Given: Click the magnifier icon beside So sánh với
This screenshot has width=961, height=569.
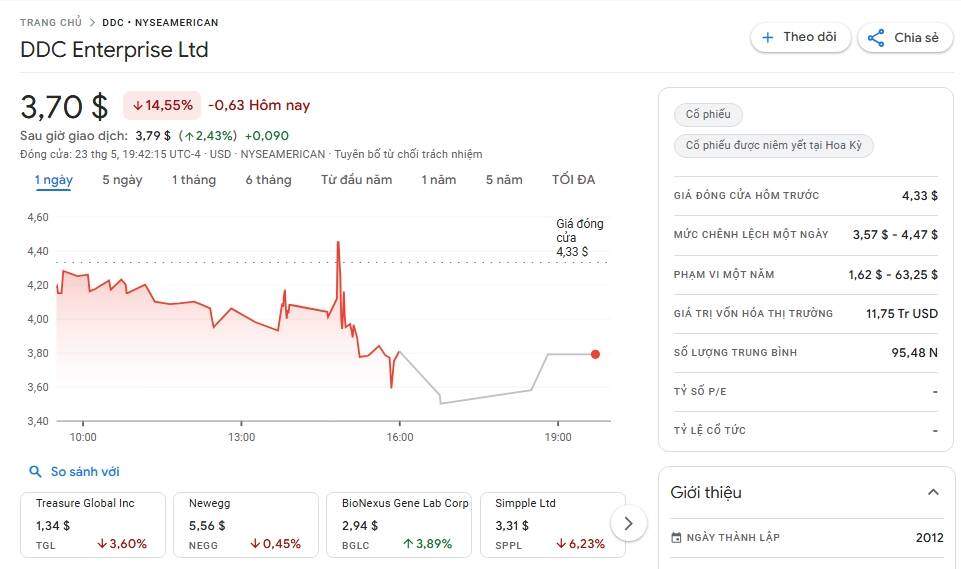Looking at the screenshot, I should 36,472.
